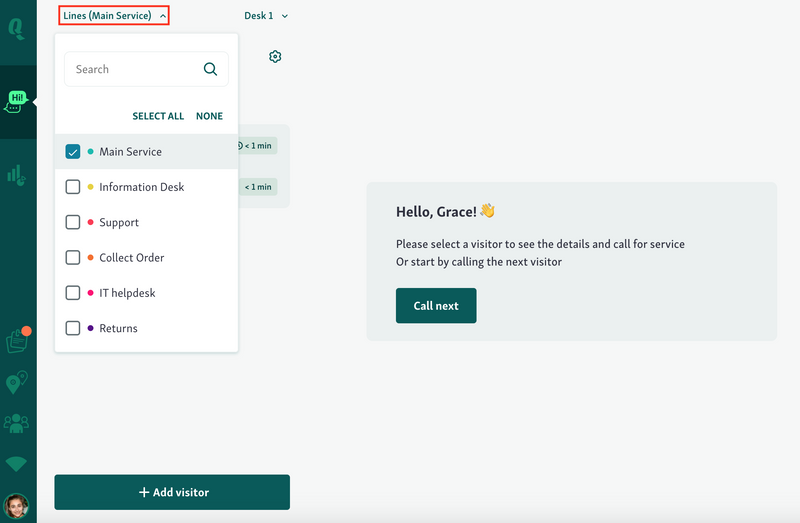The width and height of the screenshot is (800, 523).
Task: Check the Information Desk checkbox
Action: click(x=73, y=187)
